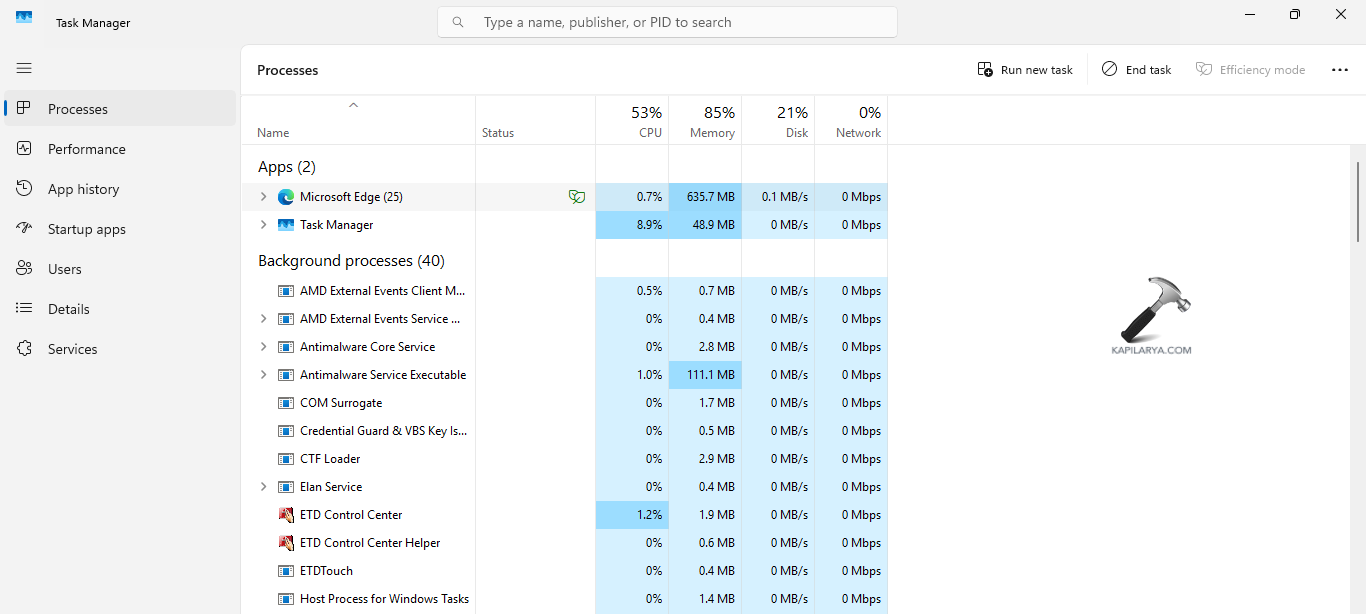Image resolution: width=1366 pixels, height=614 pixels.
Task: Focus the name, publisher, or PID search box
Action: pos(680,22)
